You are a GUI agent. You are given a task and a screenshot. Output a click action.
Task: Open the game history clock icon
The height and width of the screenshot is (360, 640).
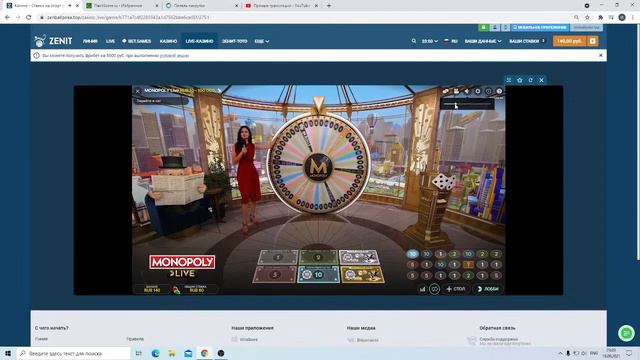coord(489,91)
